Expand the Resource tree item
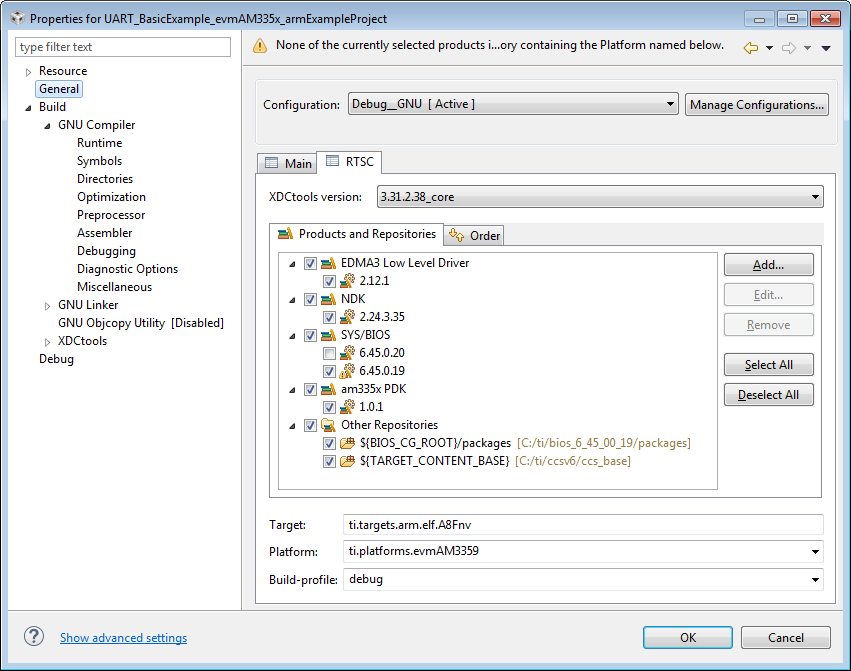 point(28,72)
